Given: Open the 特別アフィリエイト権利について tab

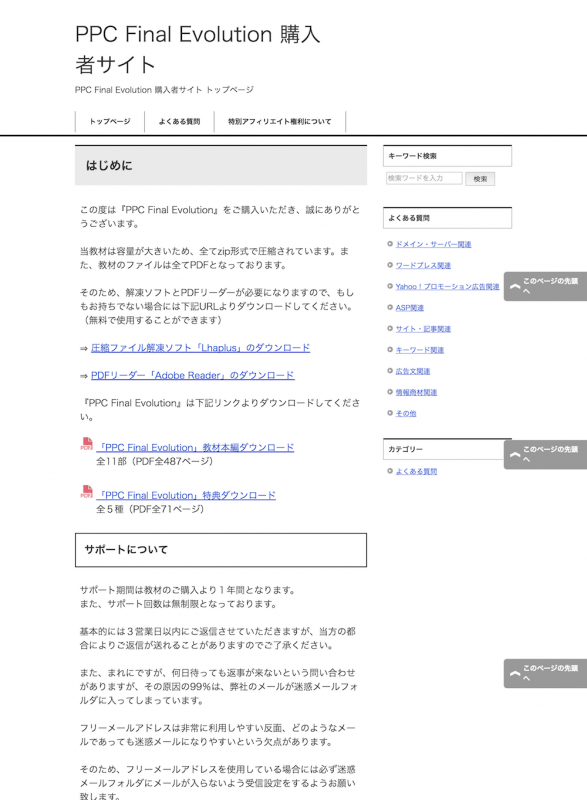Looking at the screenshot, I should (279, 121).
